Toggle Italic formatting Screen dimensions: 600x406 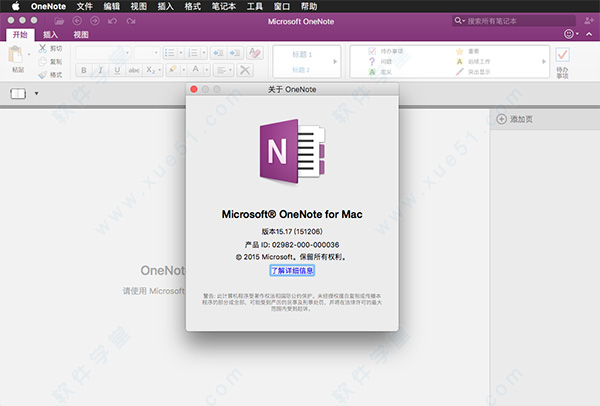101,70
